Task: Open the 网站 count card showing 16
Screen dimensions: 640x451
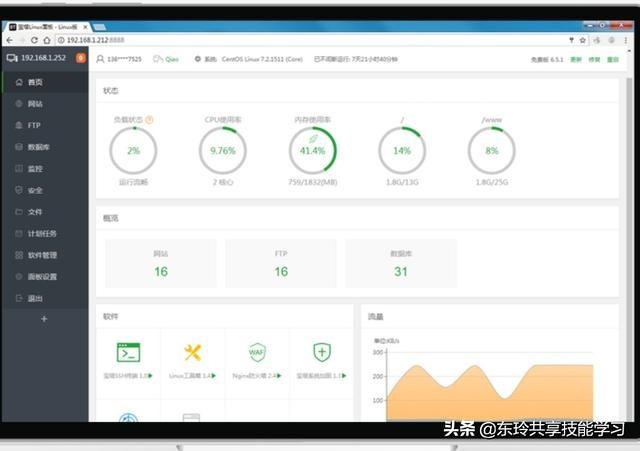Action: tap(161, 263)
